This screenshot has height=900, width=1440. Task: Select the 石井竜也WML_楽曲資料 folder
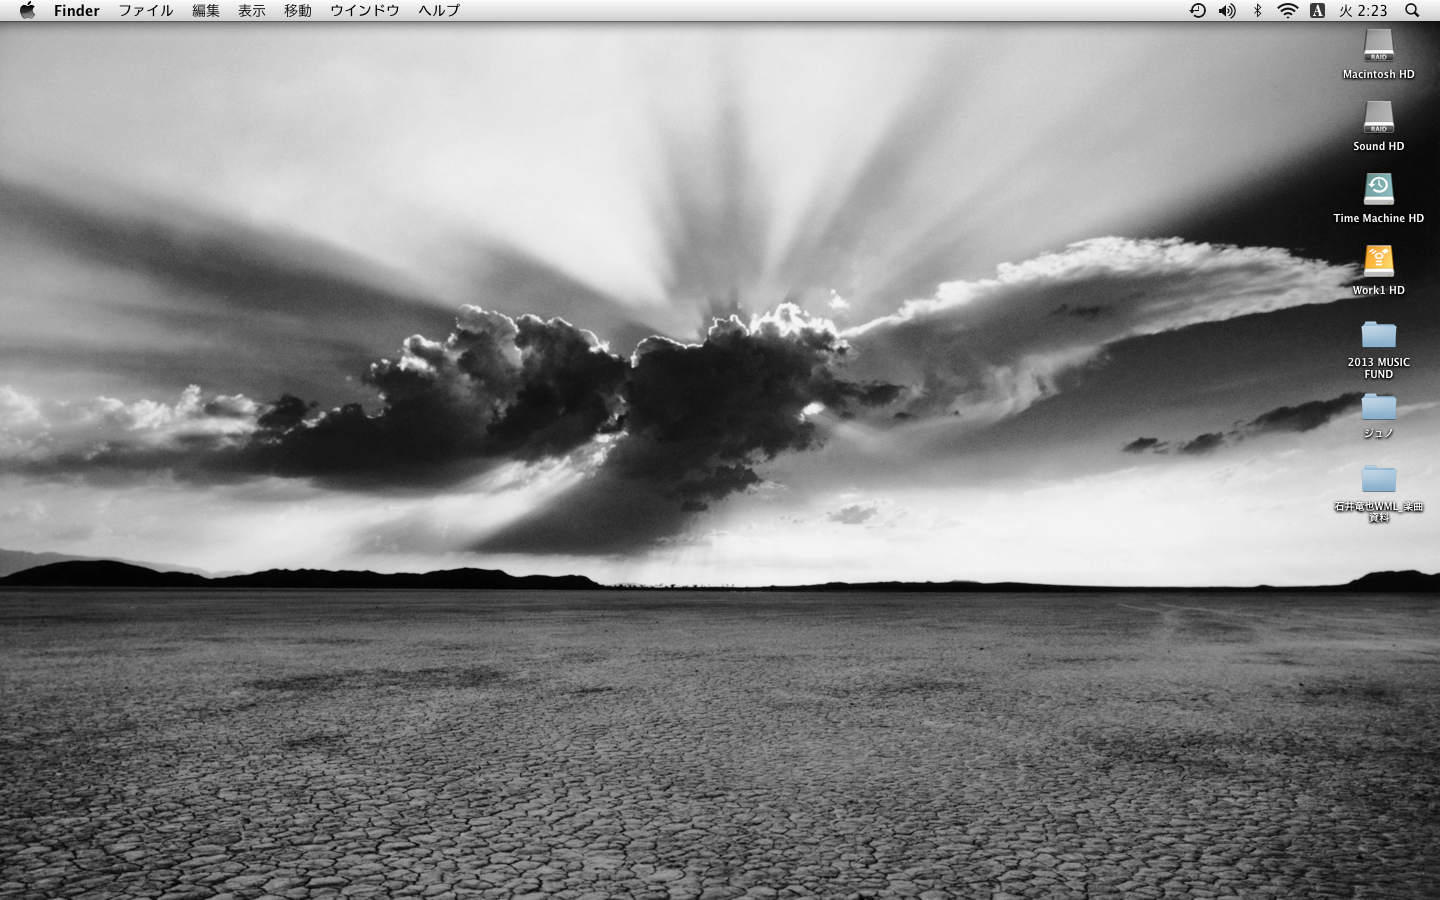click(x=1379, y=478)
